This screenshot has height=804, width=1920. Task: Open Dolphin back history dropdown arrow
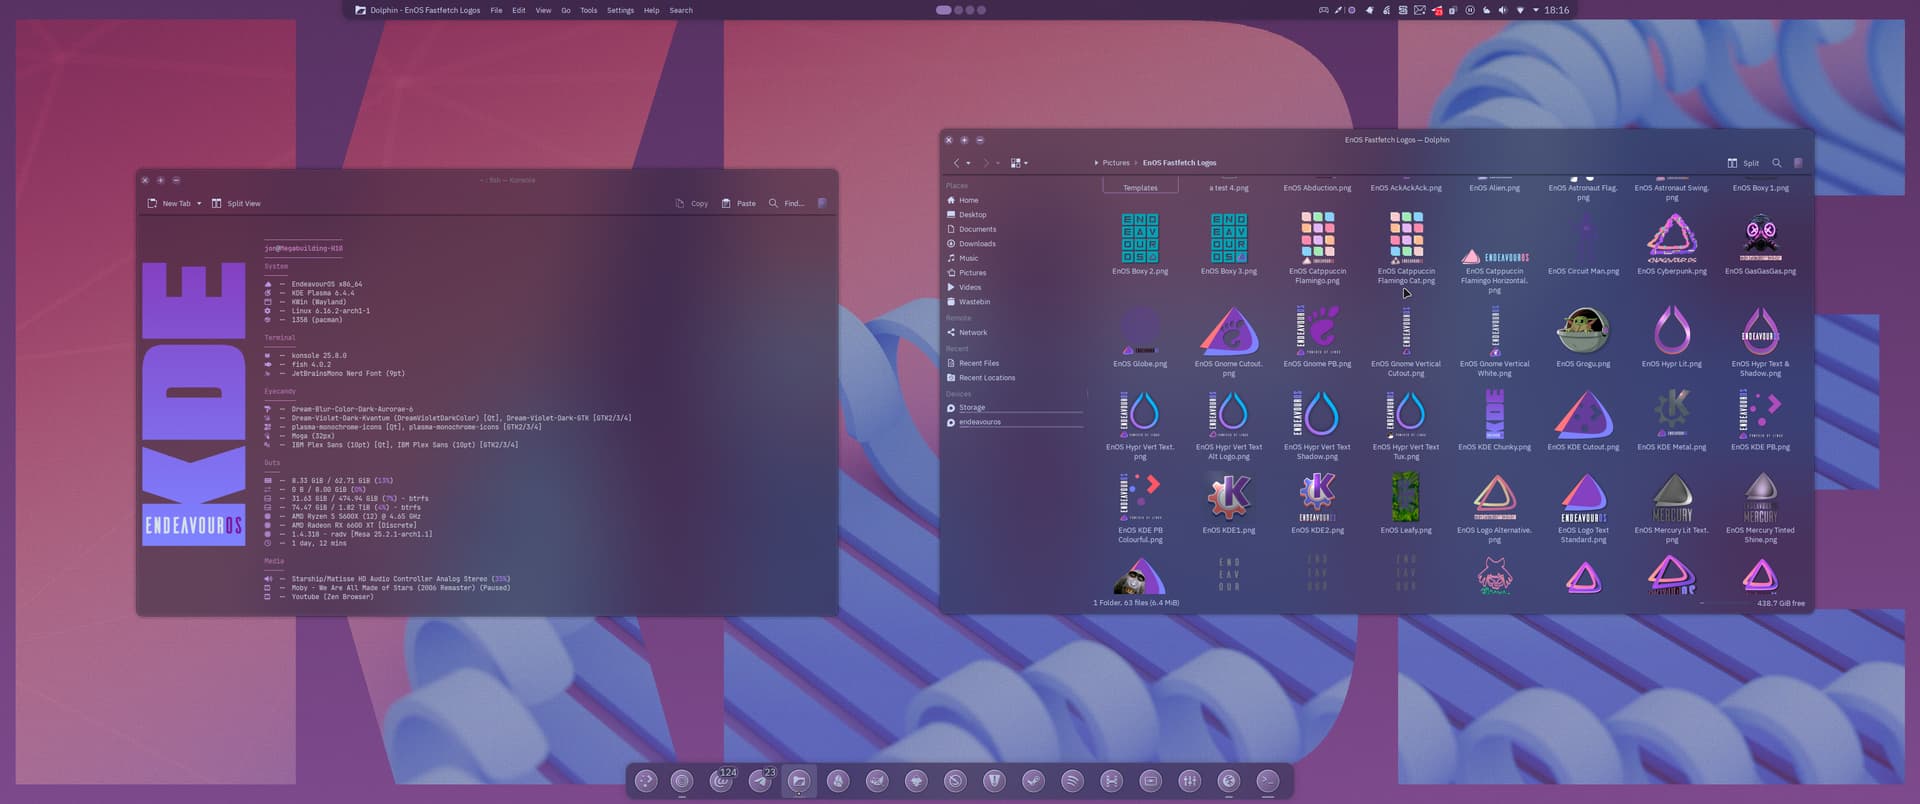coord(968,163)
